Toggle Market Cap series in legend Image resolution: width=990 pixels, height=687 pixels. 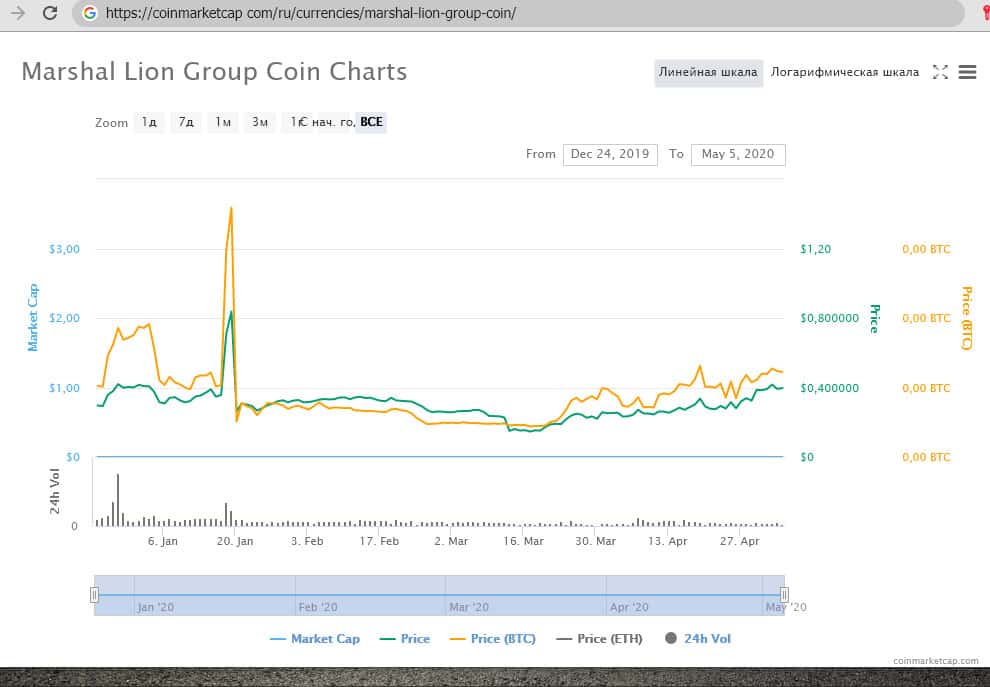point(315,638)
